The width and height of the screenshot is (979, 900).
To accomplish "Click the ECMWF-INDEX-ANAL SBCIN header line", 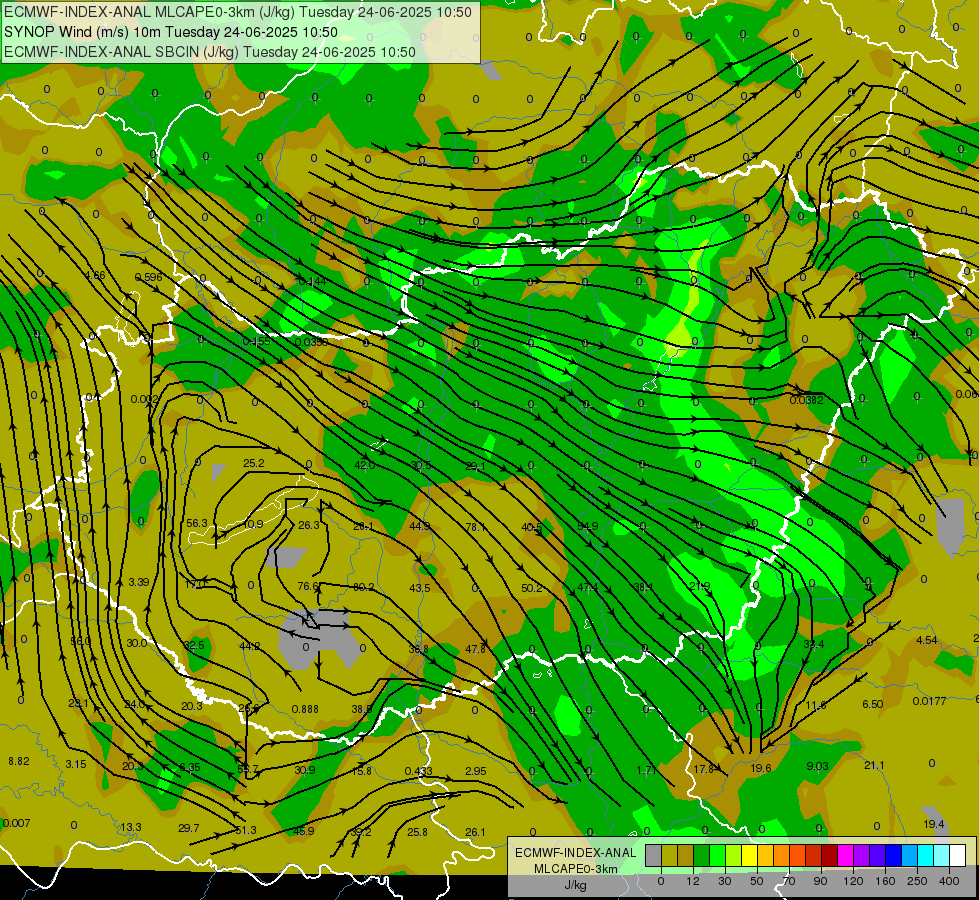I will pyautogui.click(x=210, y=52).
